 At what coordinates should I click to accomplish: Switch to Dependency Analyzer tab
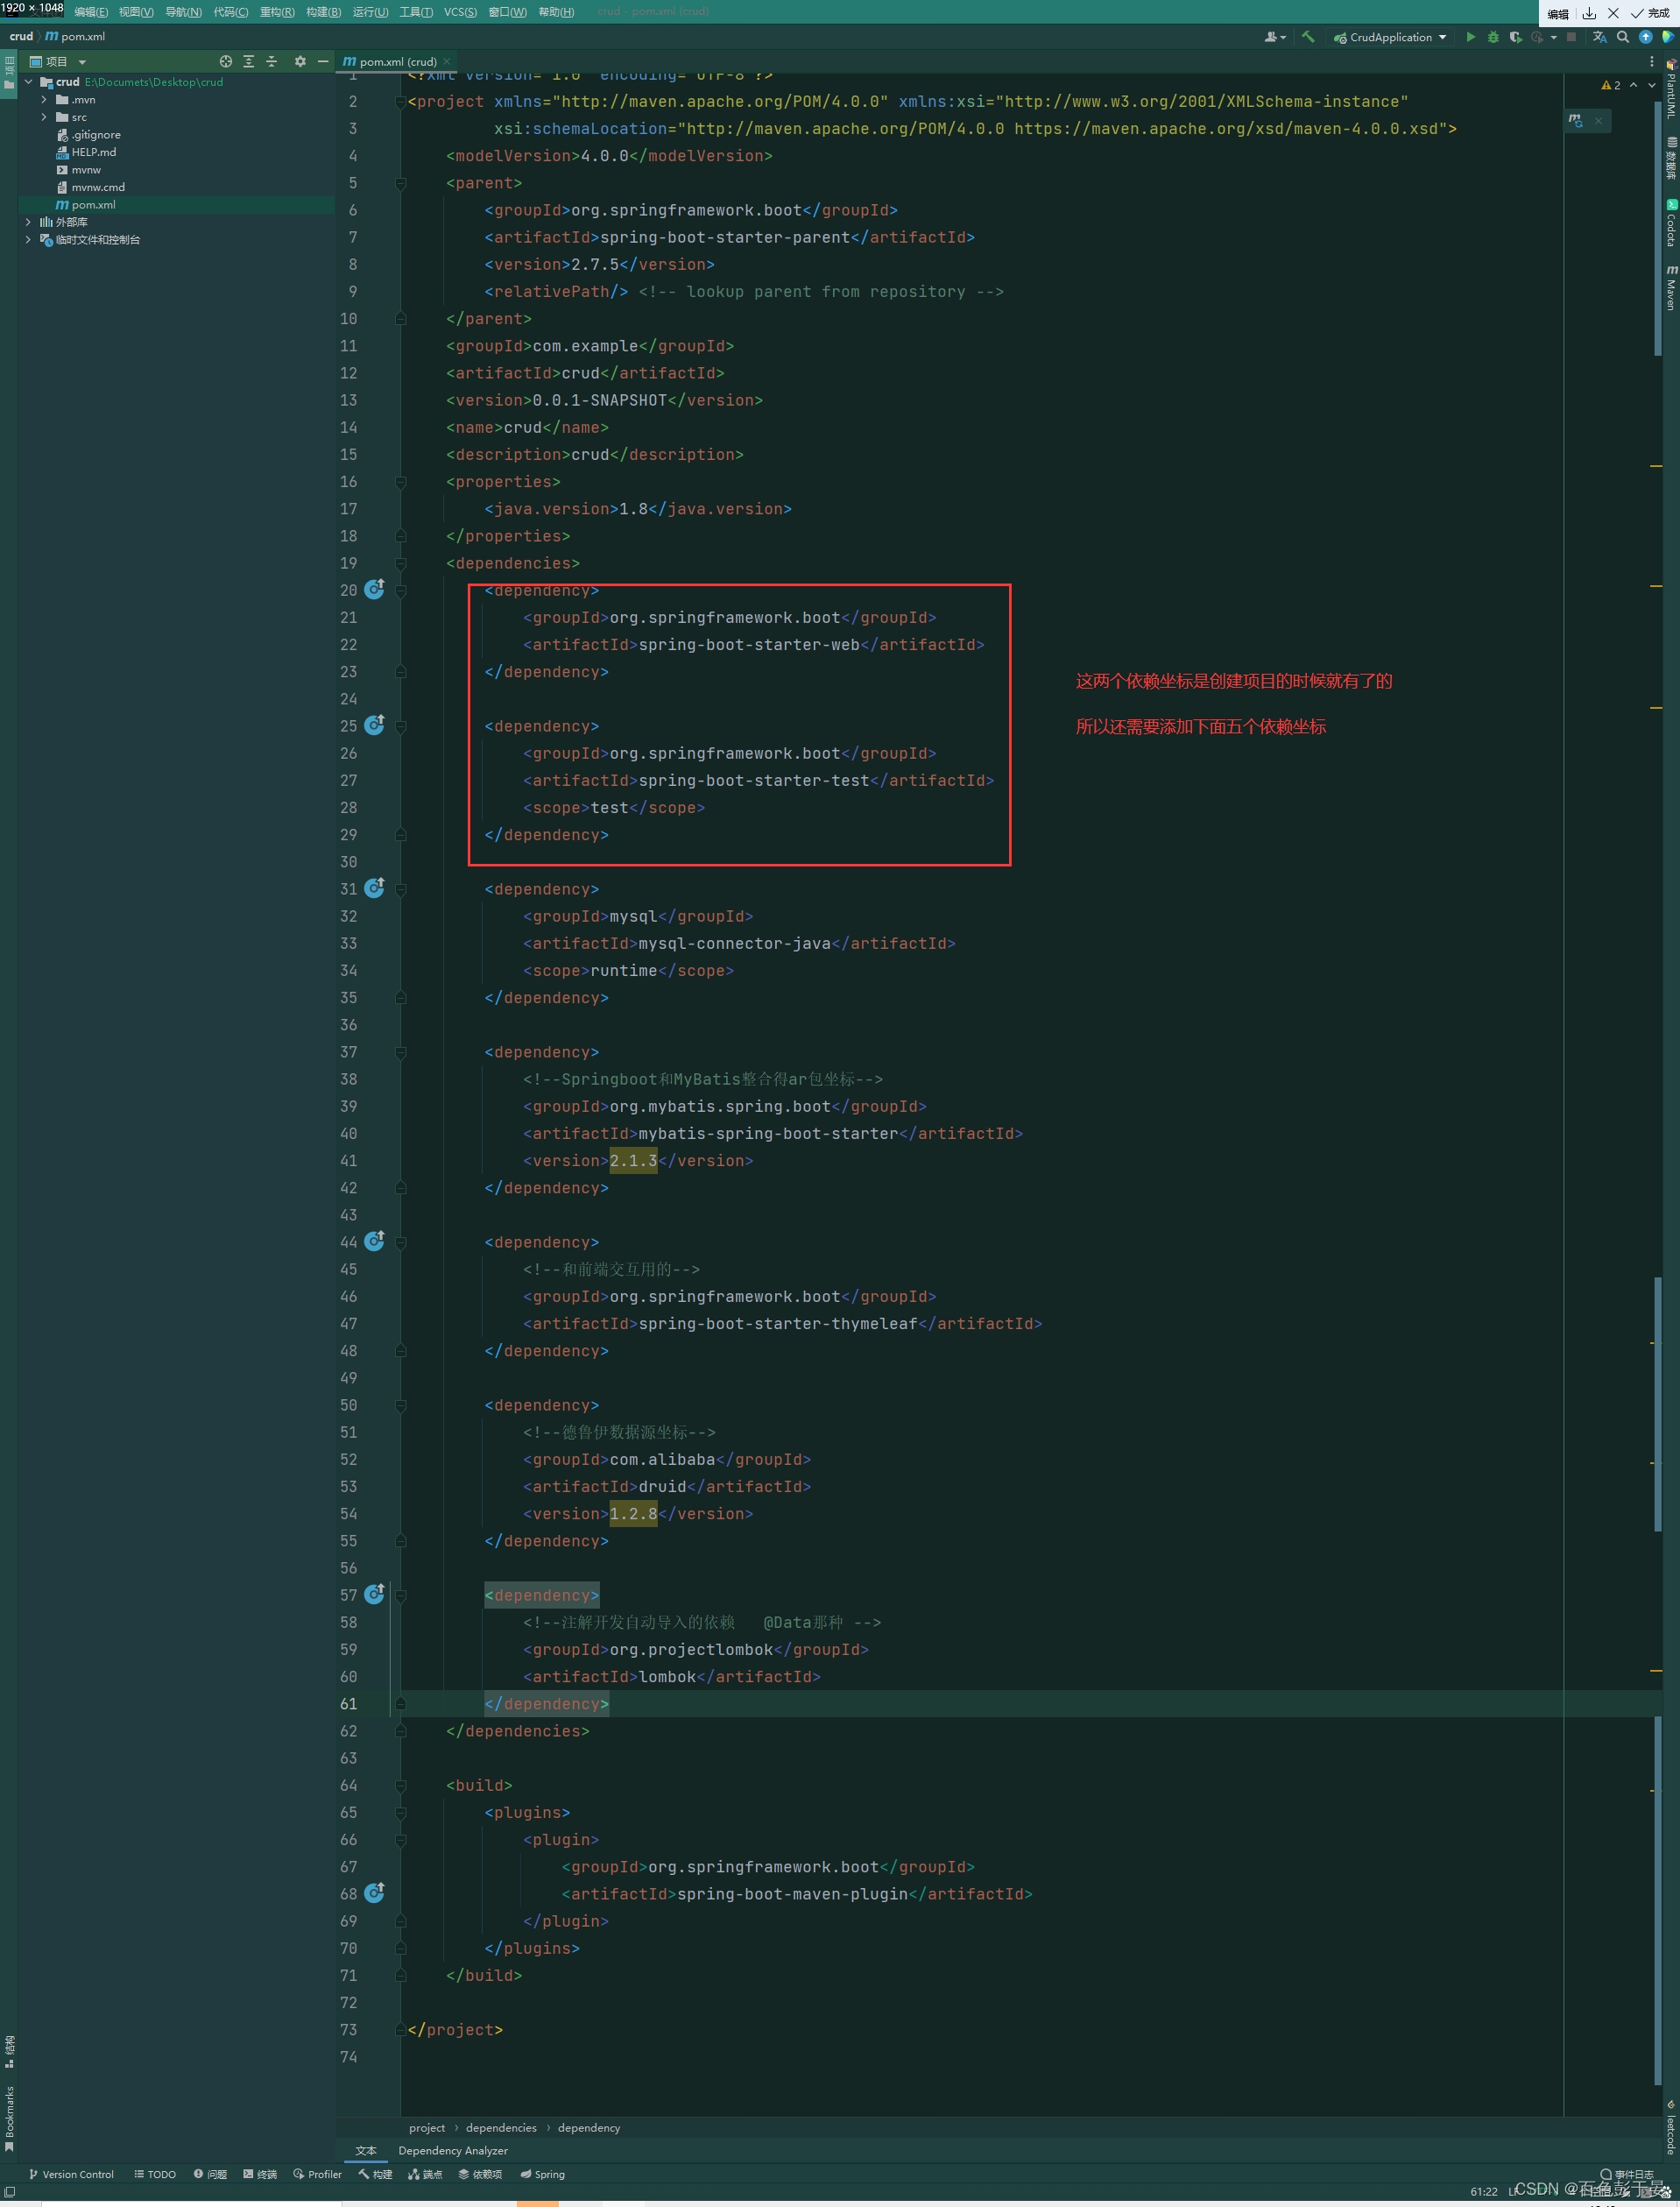pyautogui.click(x=453, y=2150)
